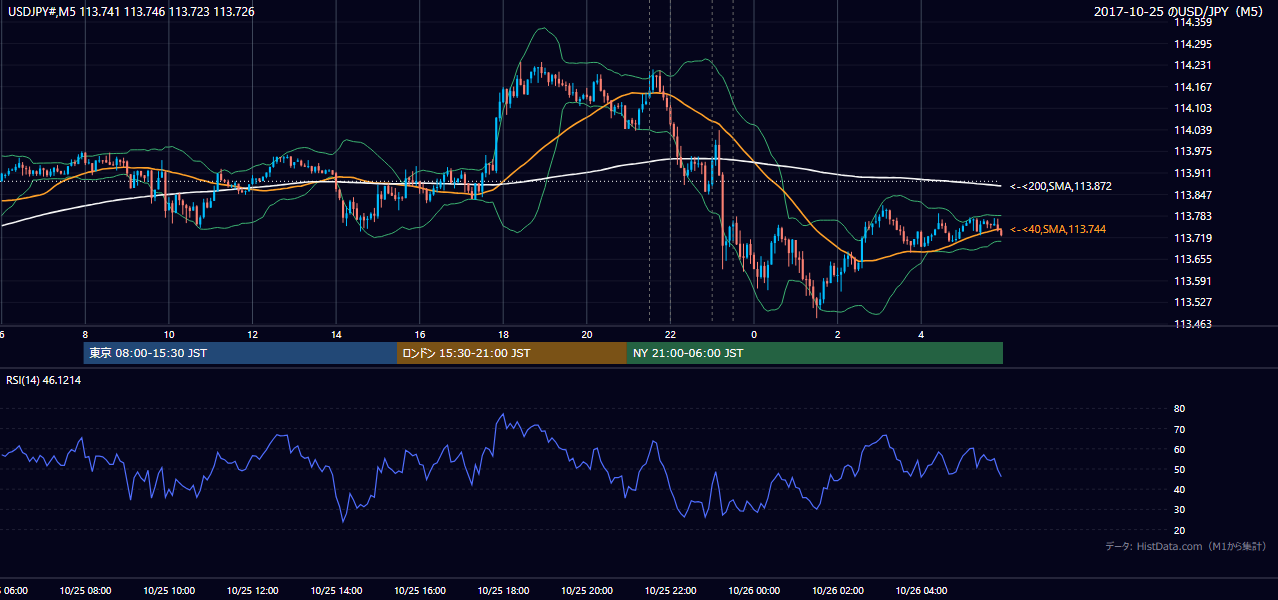Click price axis label 114.103
This screenshot has height=600, width=1278.
coord(1194,108)
